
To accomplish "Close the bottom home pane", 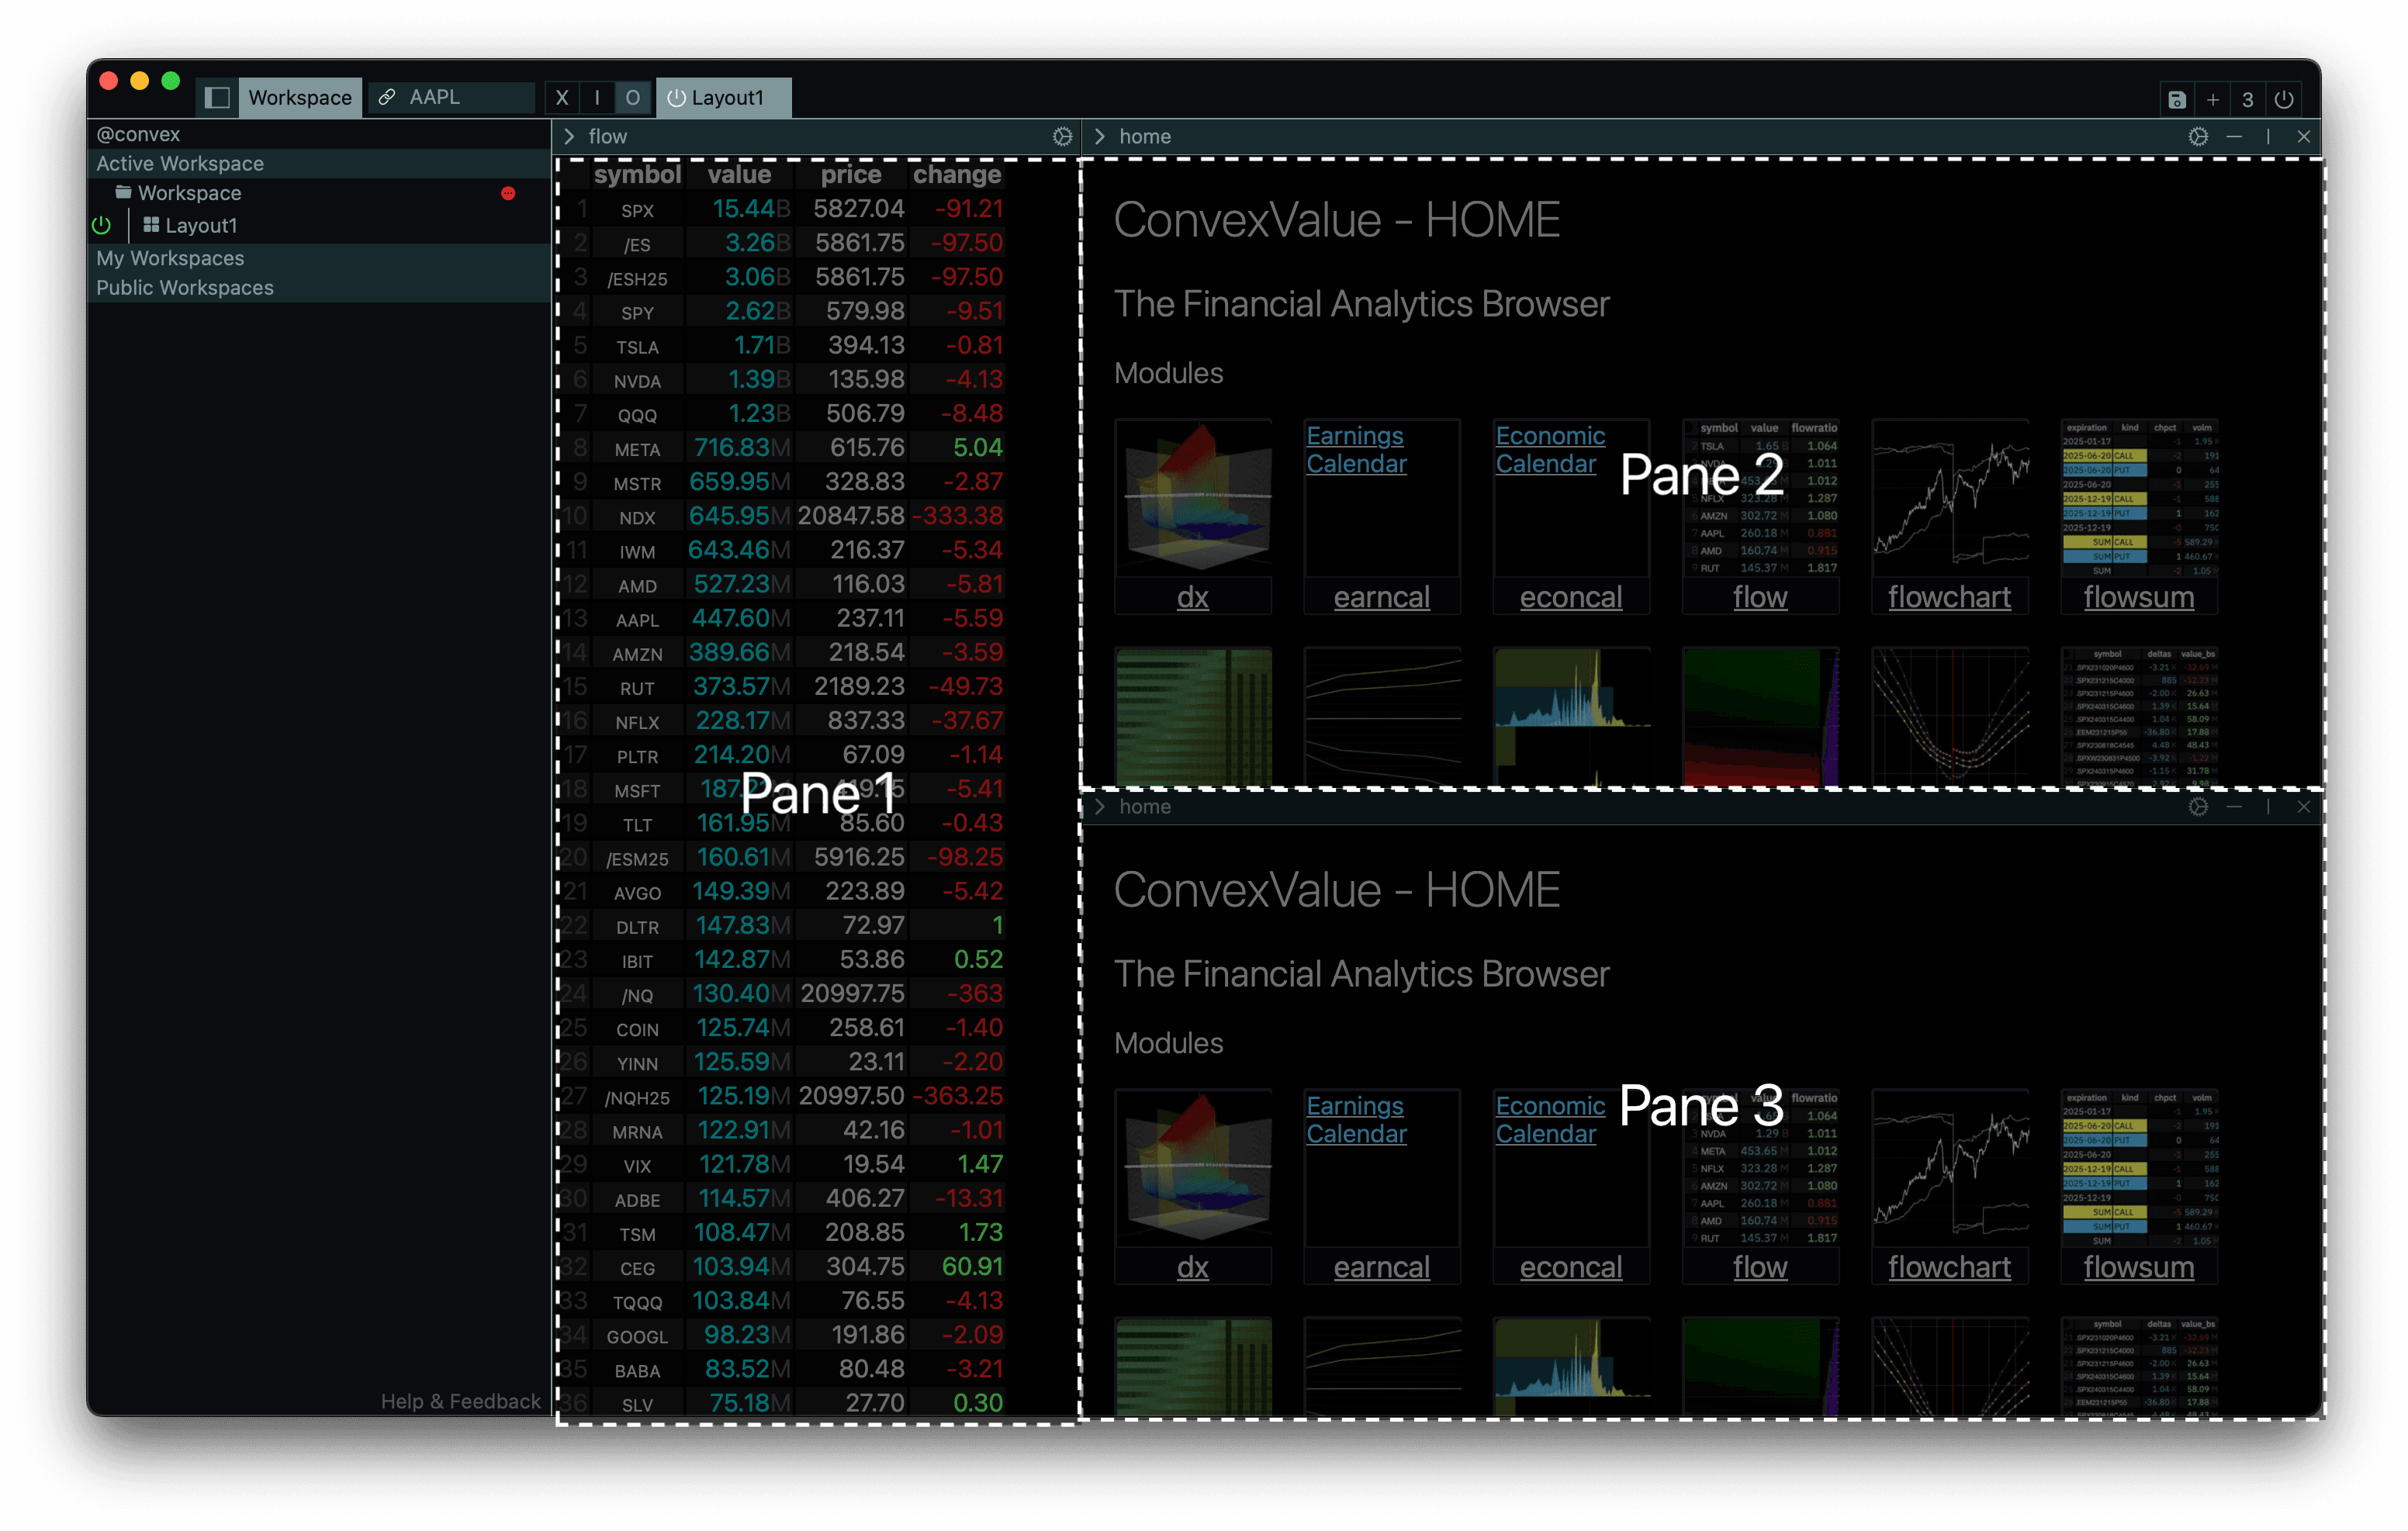I will coord(2304,807).
